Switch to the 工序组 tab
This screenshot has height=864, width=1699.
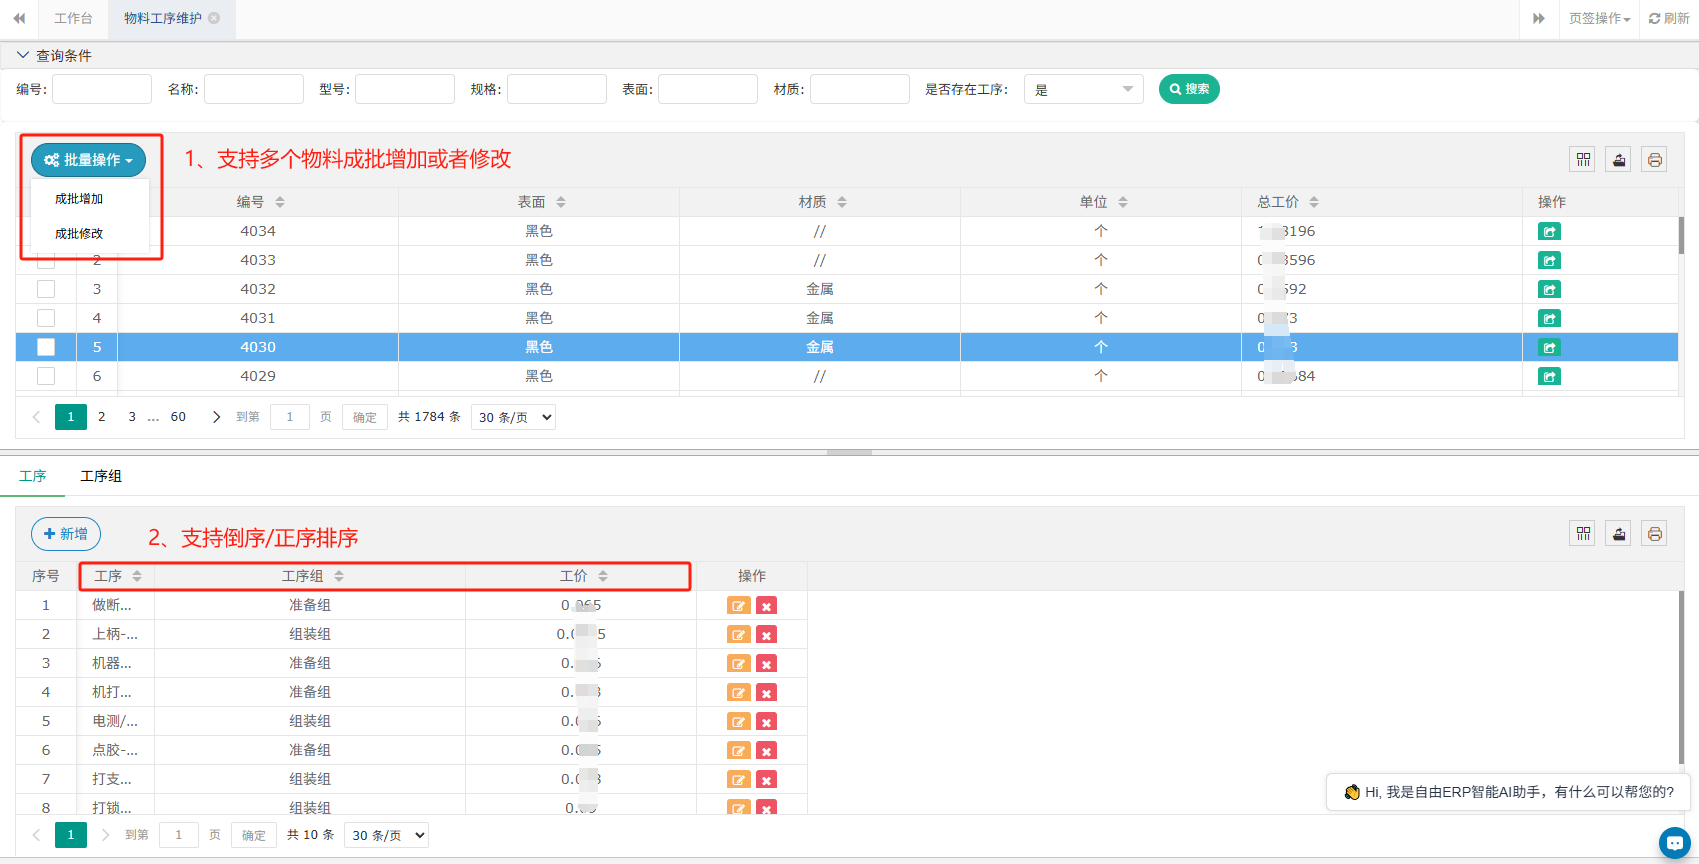[x=101, y=476]
